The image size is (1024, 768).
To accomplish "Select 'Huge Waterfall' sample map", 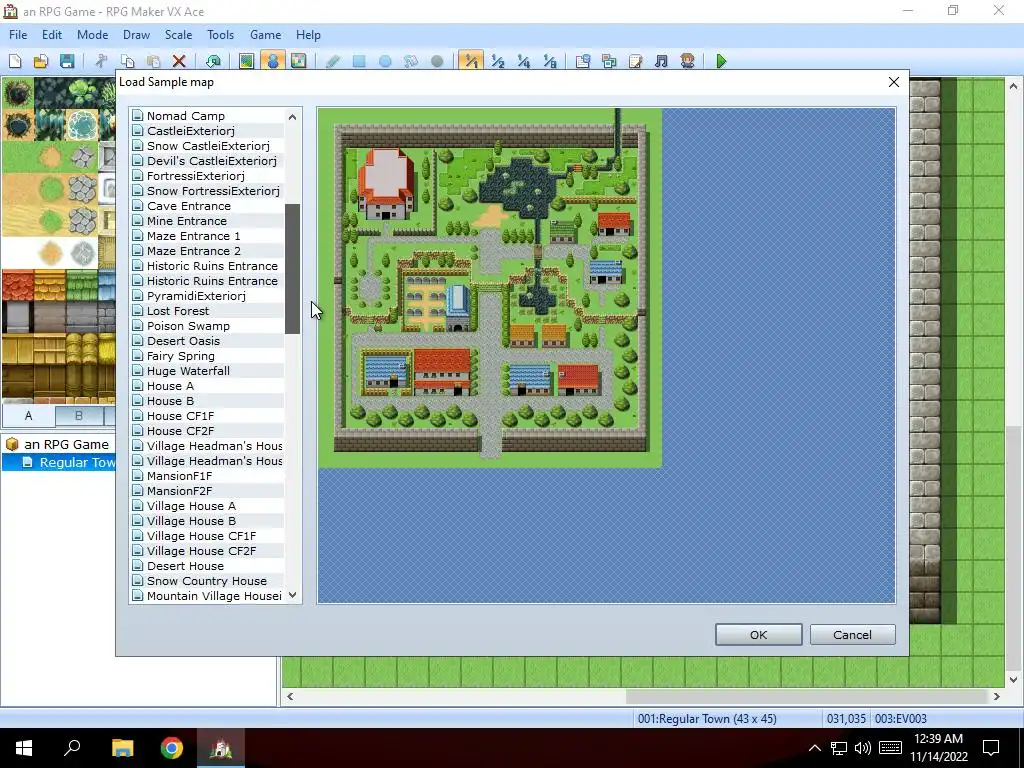I will (x=188, y=371).
